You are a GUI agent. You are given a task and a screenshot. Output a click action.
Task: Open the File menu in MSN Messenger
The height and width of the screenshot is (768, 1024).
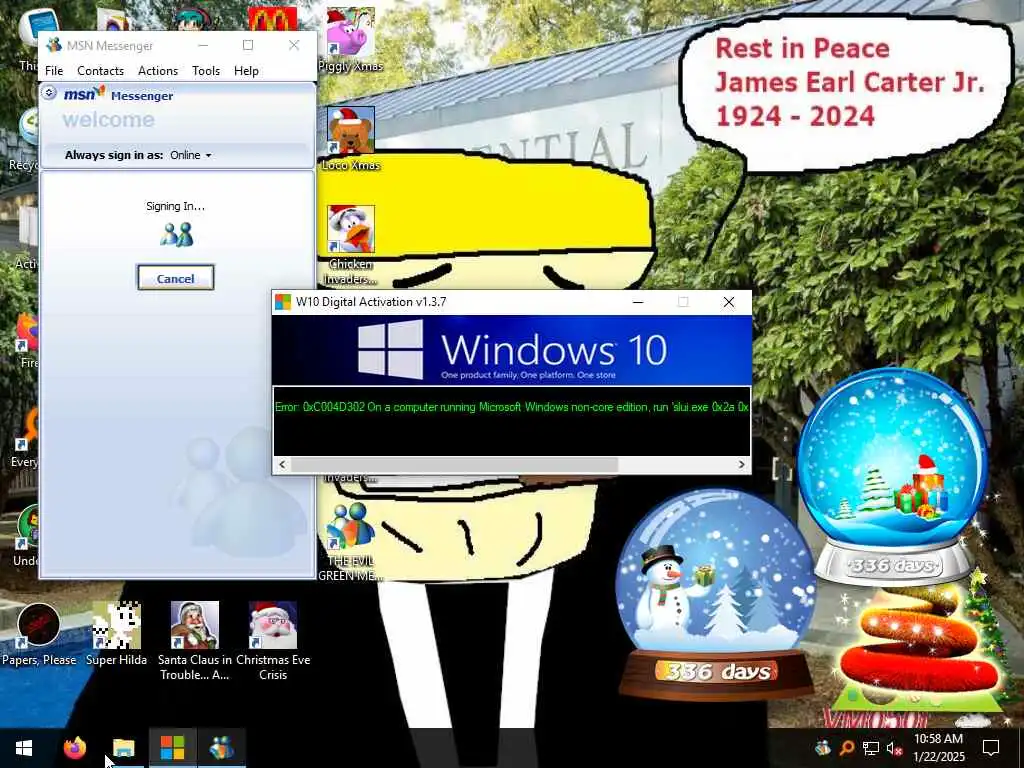click(54, 71)
